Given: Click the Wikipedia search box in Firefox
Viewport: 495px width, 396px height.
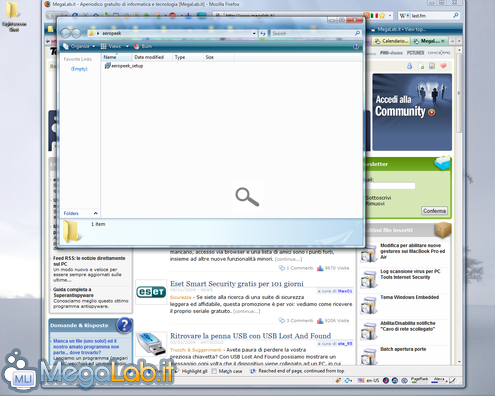Looking at the screenshot, I should pos(431,16).
